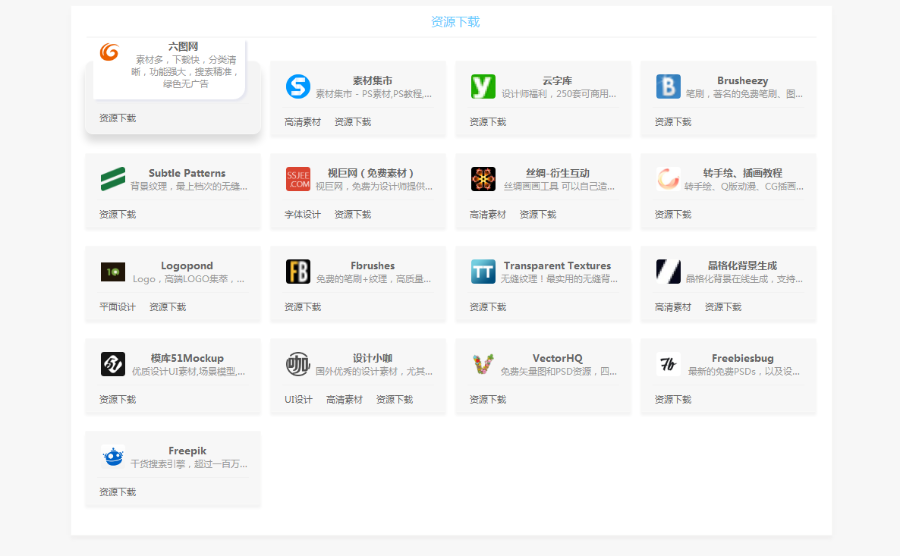Click 资源下载 tag under 模库51Mockup
This screenshot has height=556, width=900.
pyautogui.click(x=118, y=400)
